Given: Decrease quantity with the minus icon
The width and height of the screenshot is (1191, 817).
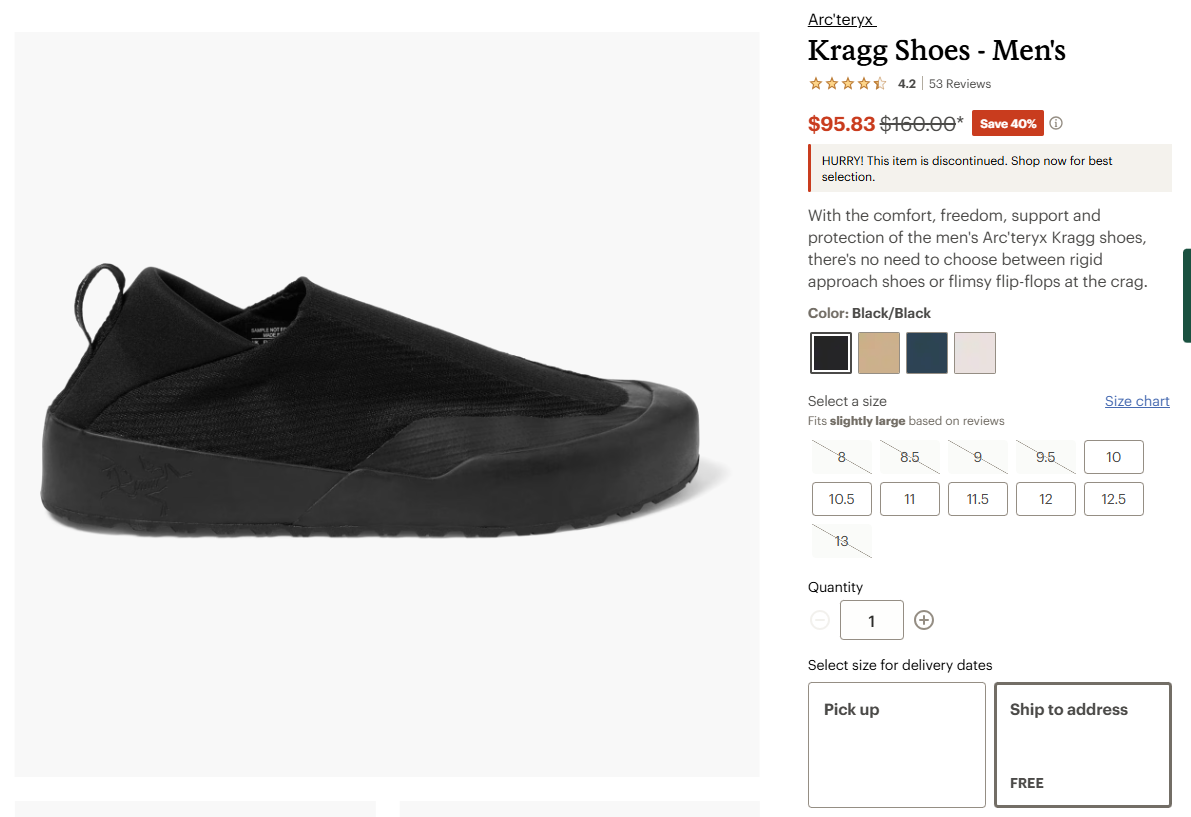Looking at the screenshot, I should (820, 620).
